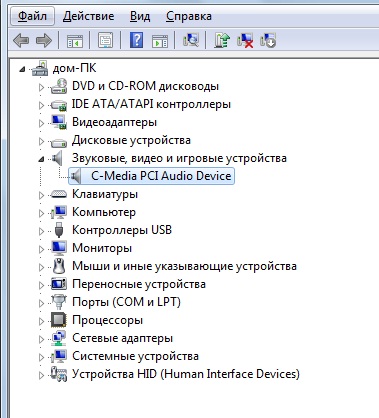
Task: Expand the Контроллеры USB arrow
Action: tap(41, 231)
